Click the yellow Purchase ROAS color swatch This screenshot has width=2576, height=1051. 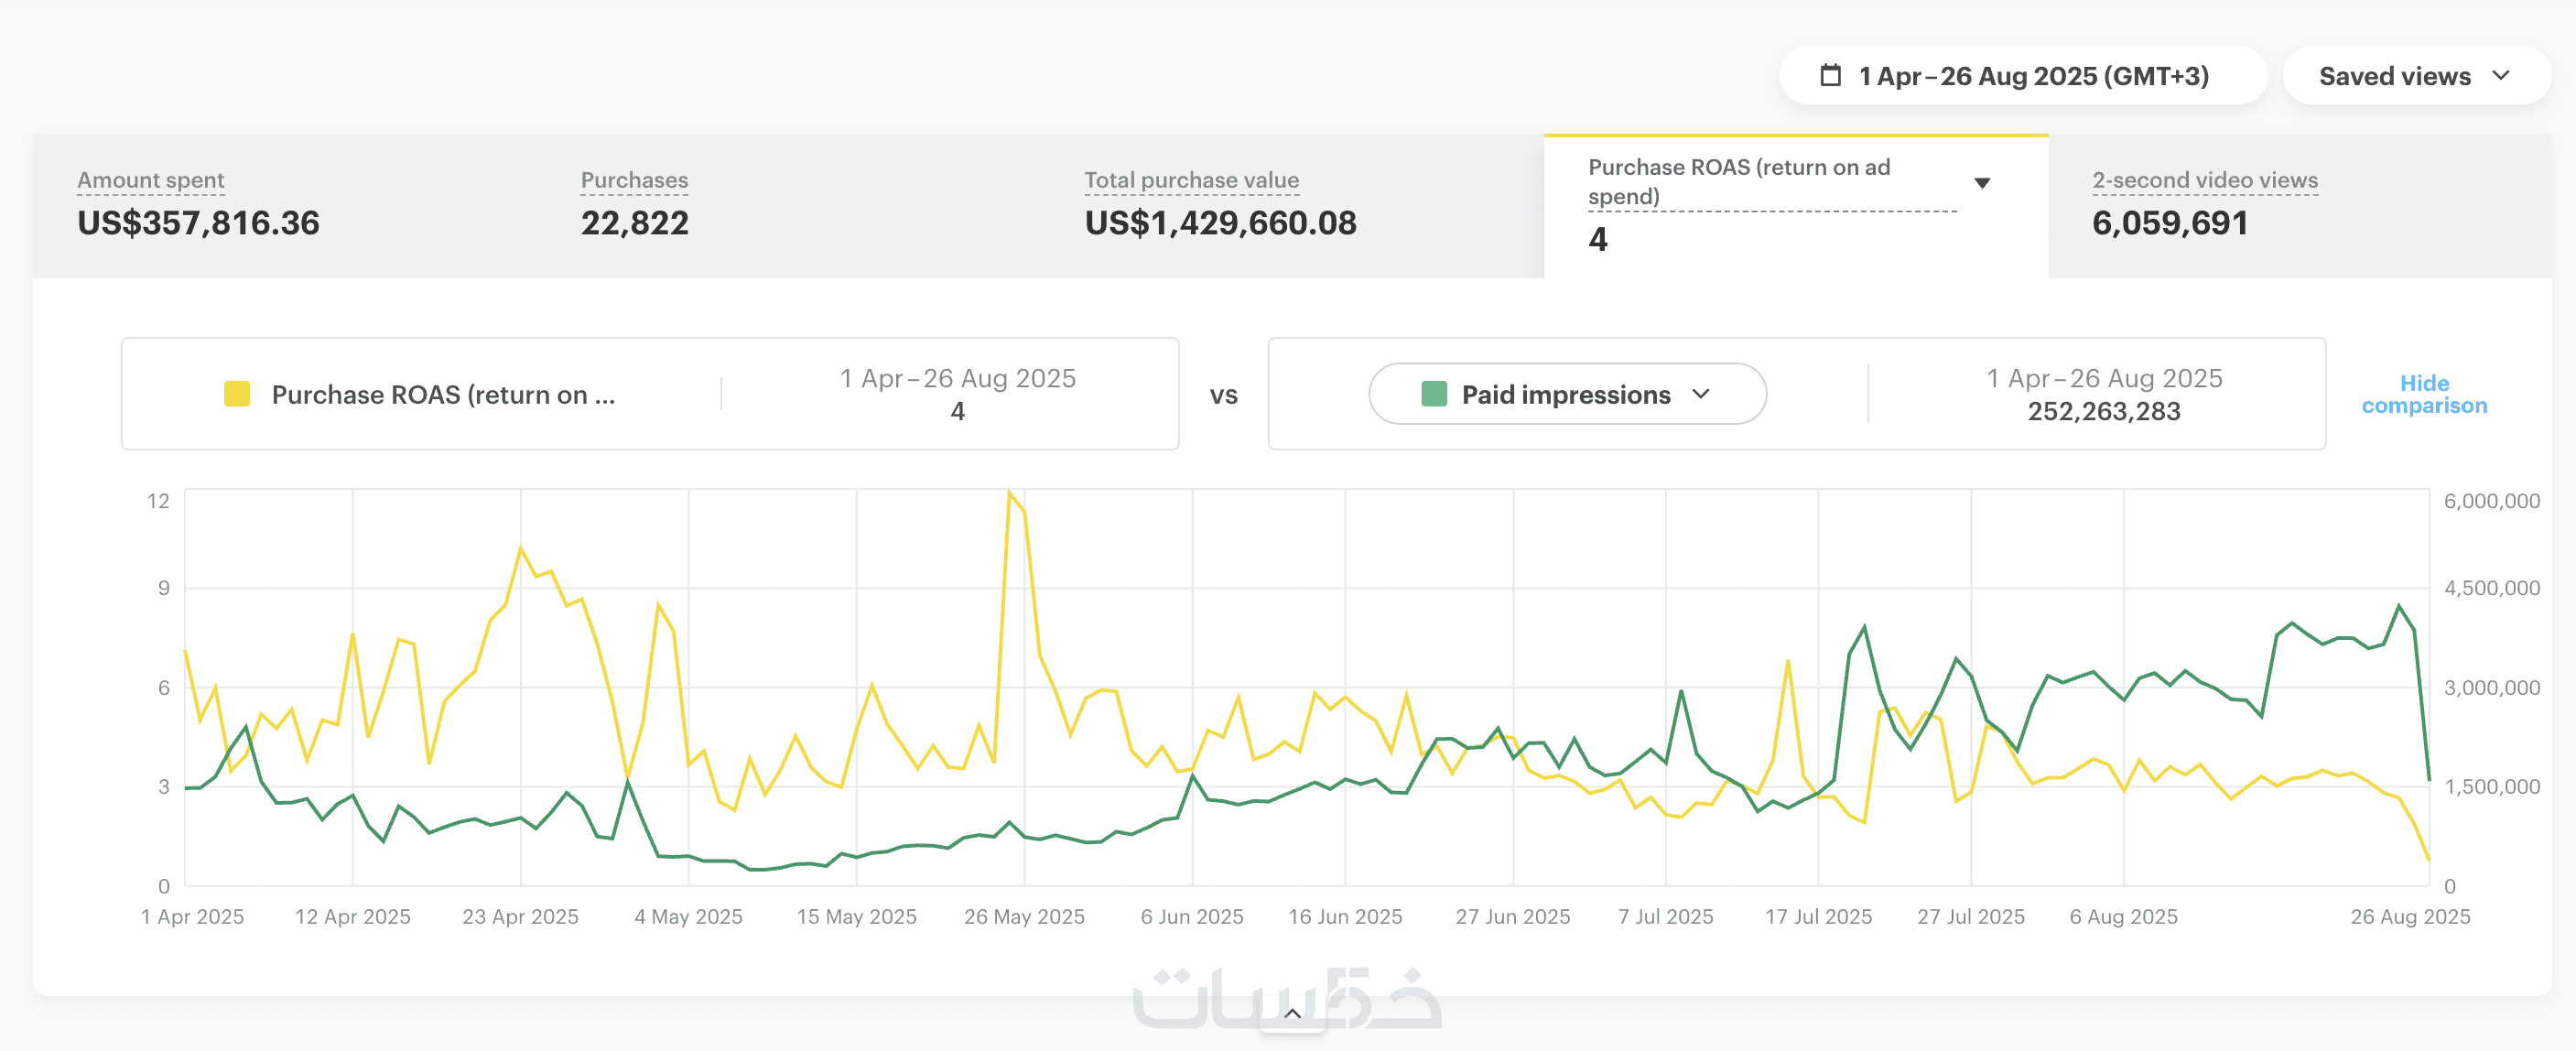point(237,394)
